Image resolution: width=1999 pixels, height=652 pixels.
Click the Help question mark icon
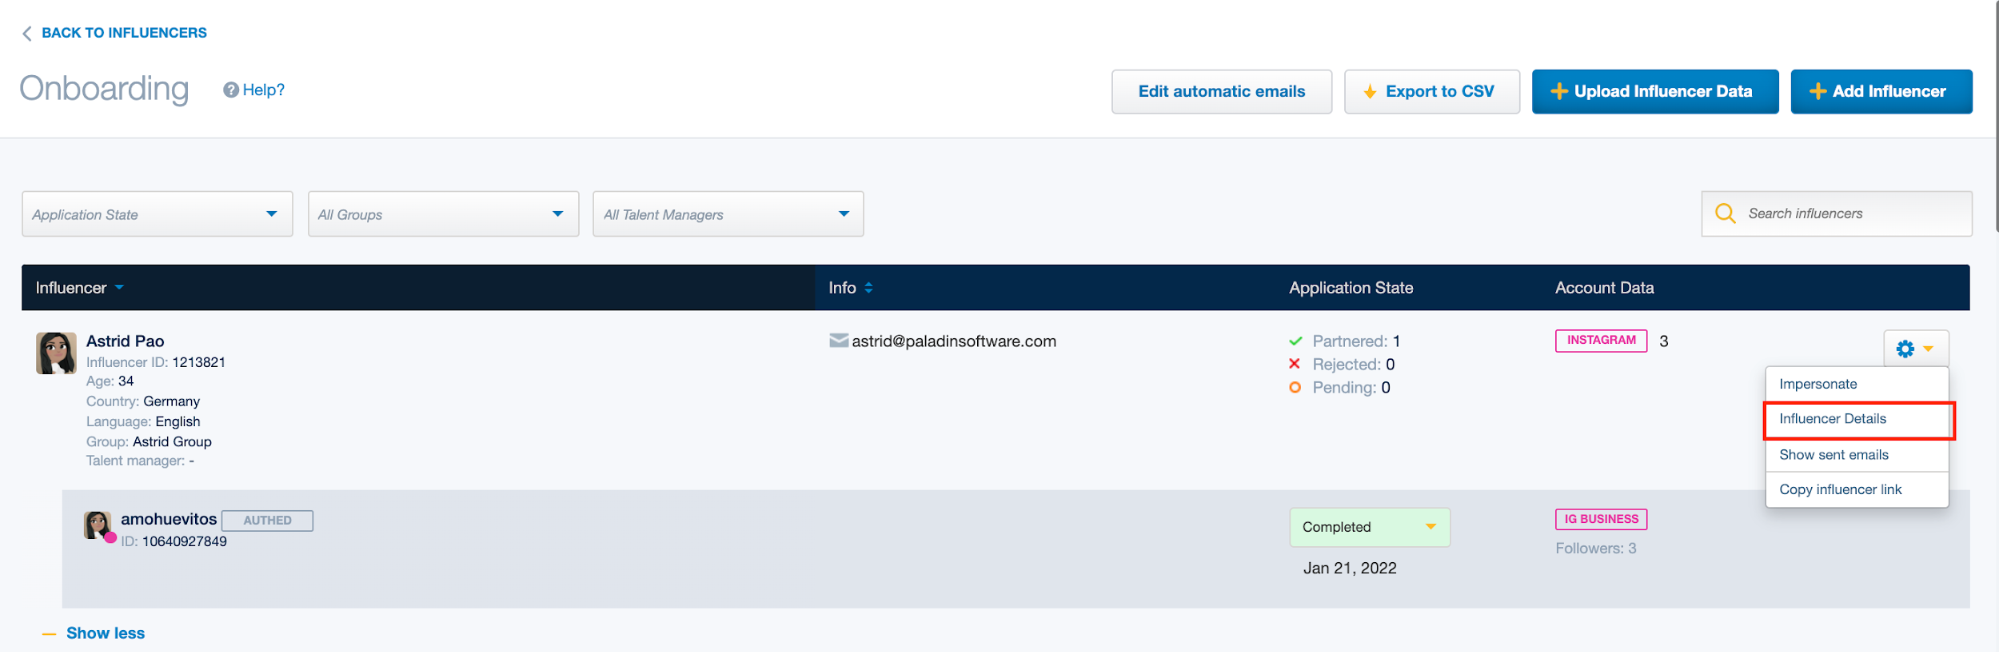[231, 90]
